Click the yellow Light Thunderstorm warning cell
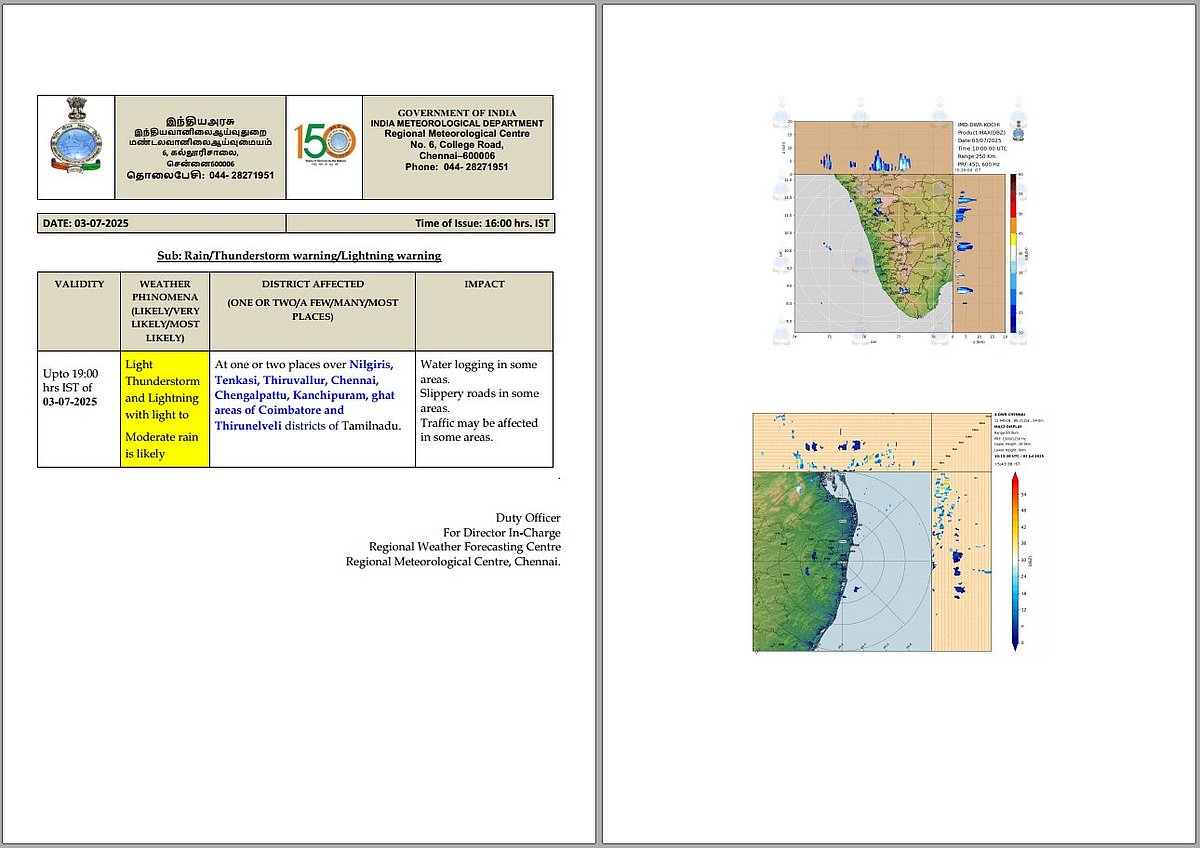Image resolution: width=1200 pixels, height=848 pixels. coord(164,408)
